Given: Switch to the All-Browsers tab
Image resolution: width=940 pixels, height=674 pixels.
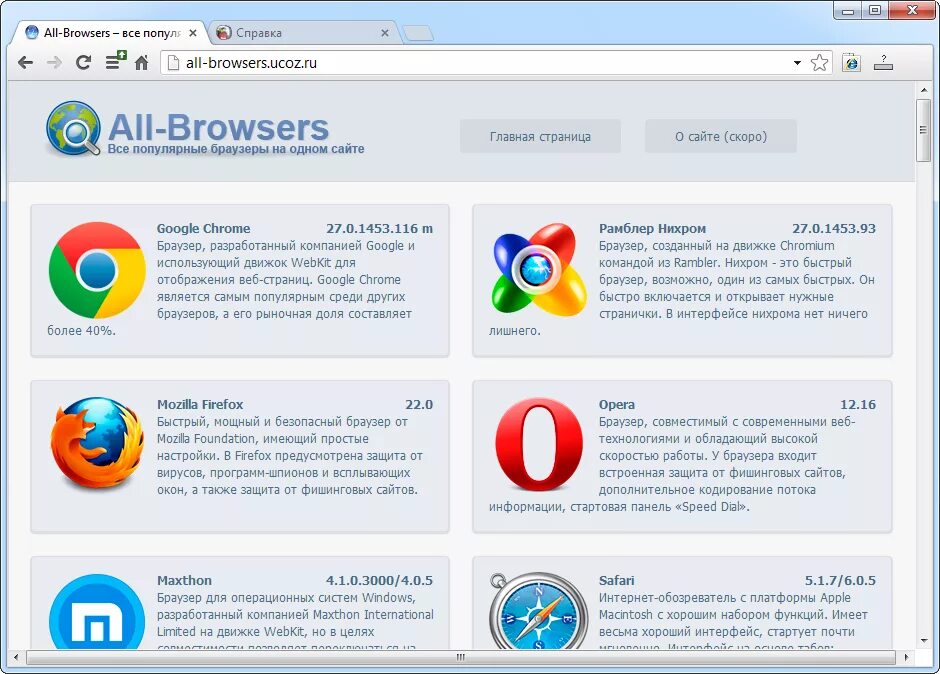Looking at the screenshot, I should coord(108,33).
